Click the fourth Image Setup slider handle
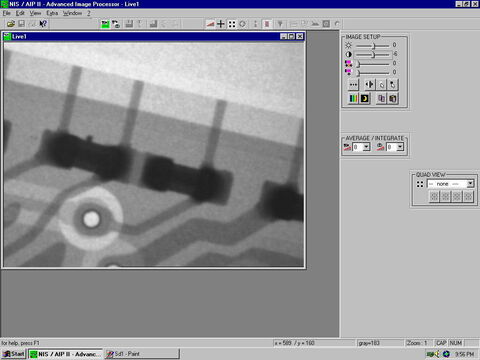 point(358,72)
